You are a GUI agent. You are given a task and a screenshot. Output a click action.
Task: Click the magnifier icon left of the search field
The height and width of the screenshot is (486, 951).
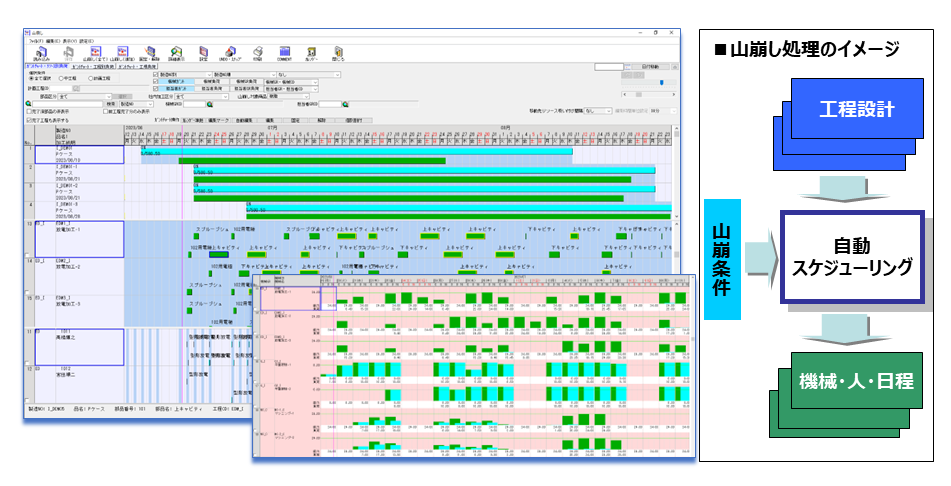tap(28, 104)
